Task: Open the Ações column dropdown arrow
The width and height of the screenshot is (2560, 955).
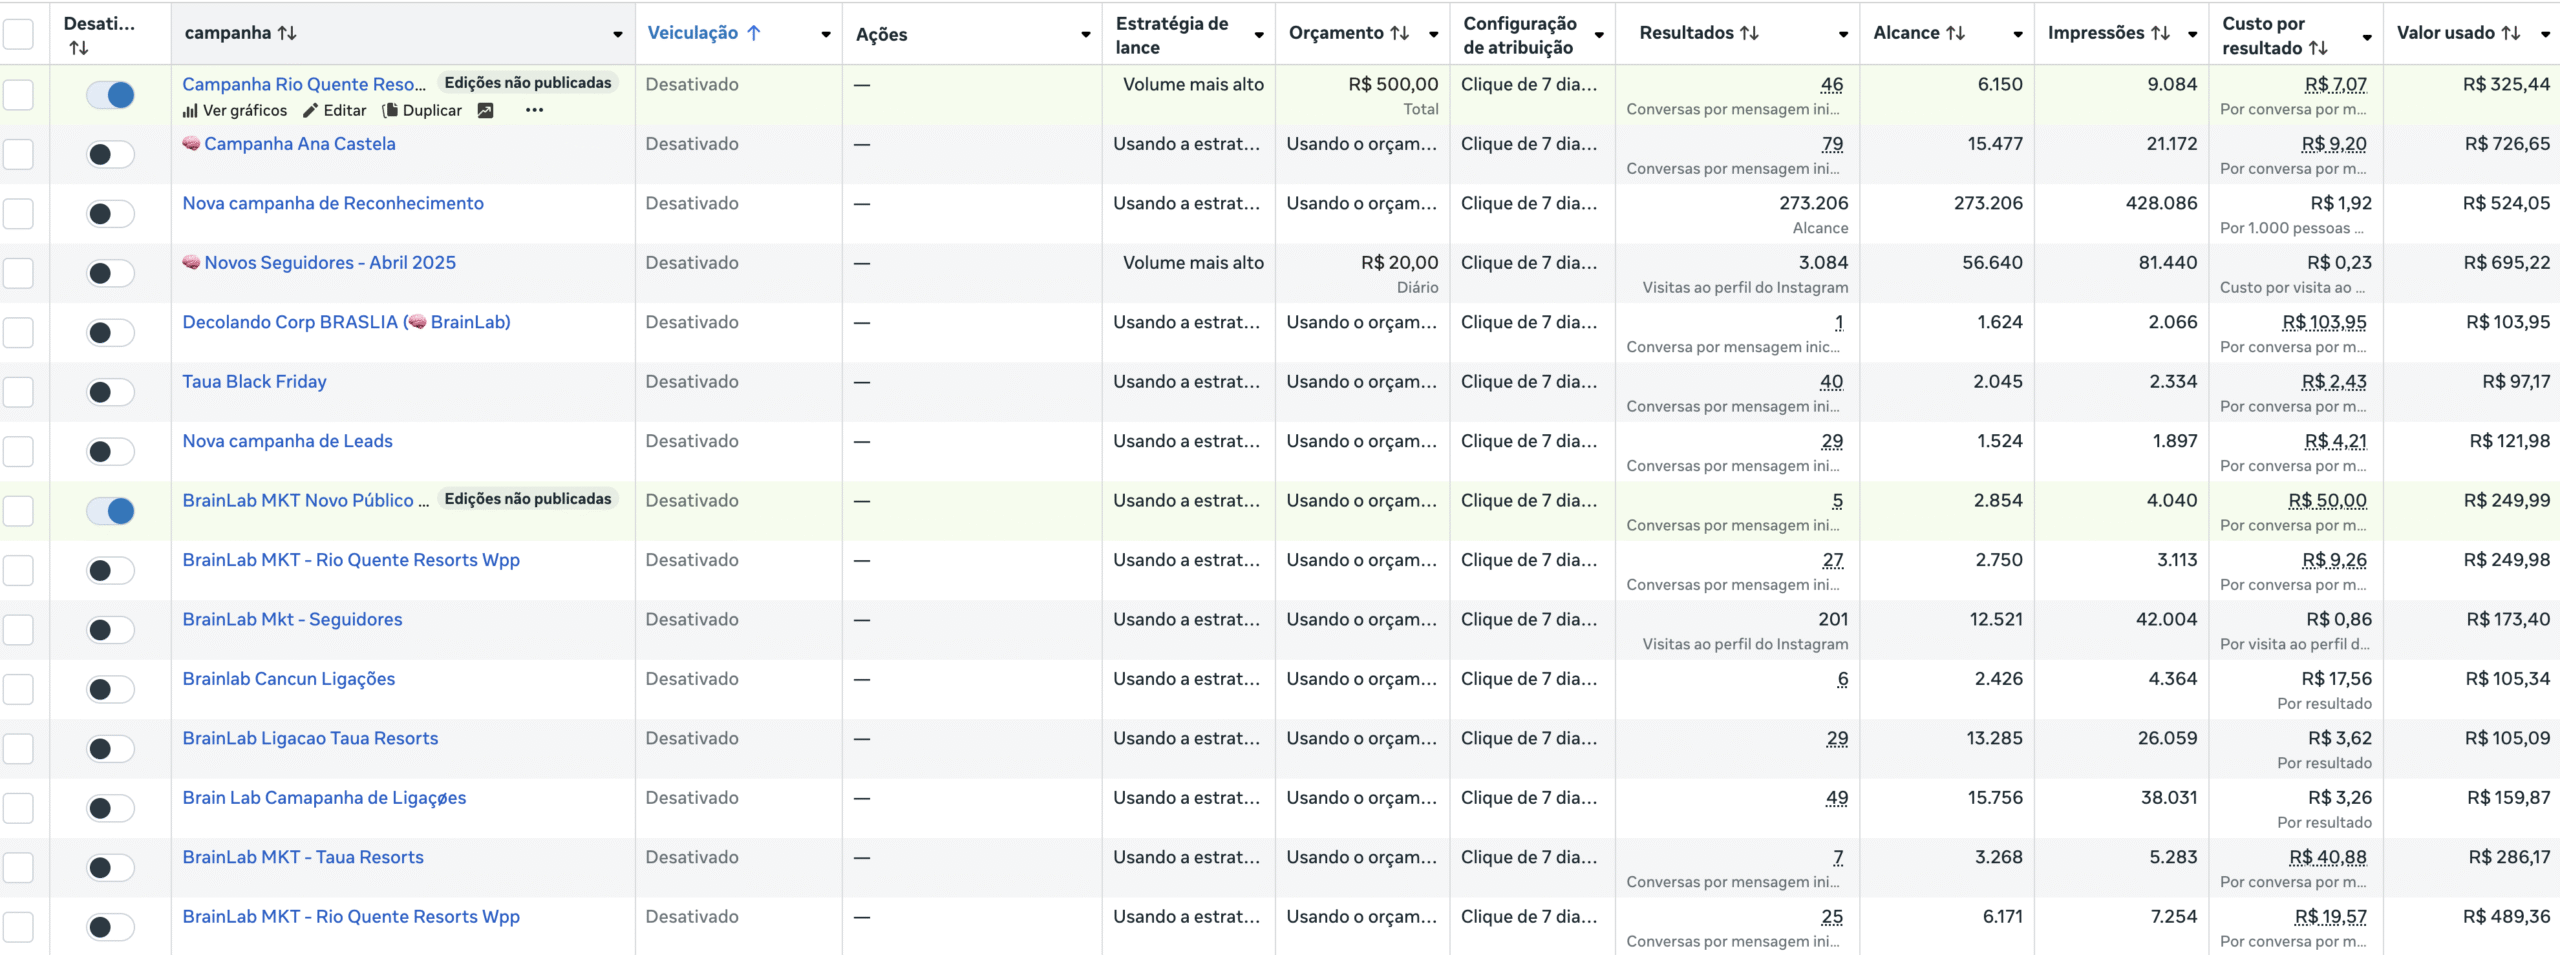Action: click(1086, 34)
